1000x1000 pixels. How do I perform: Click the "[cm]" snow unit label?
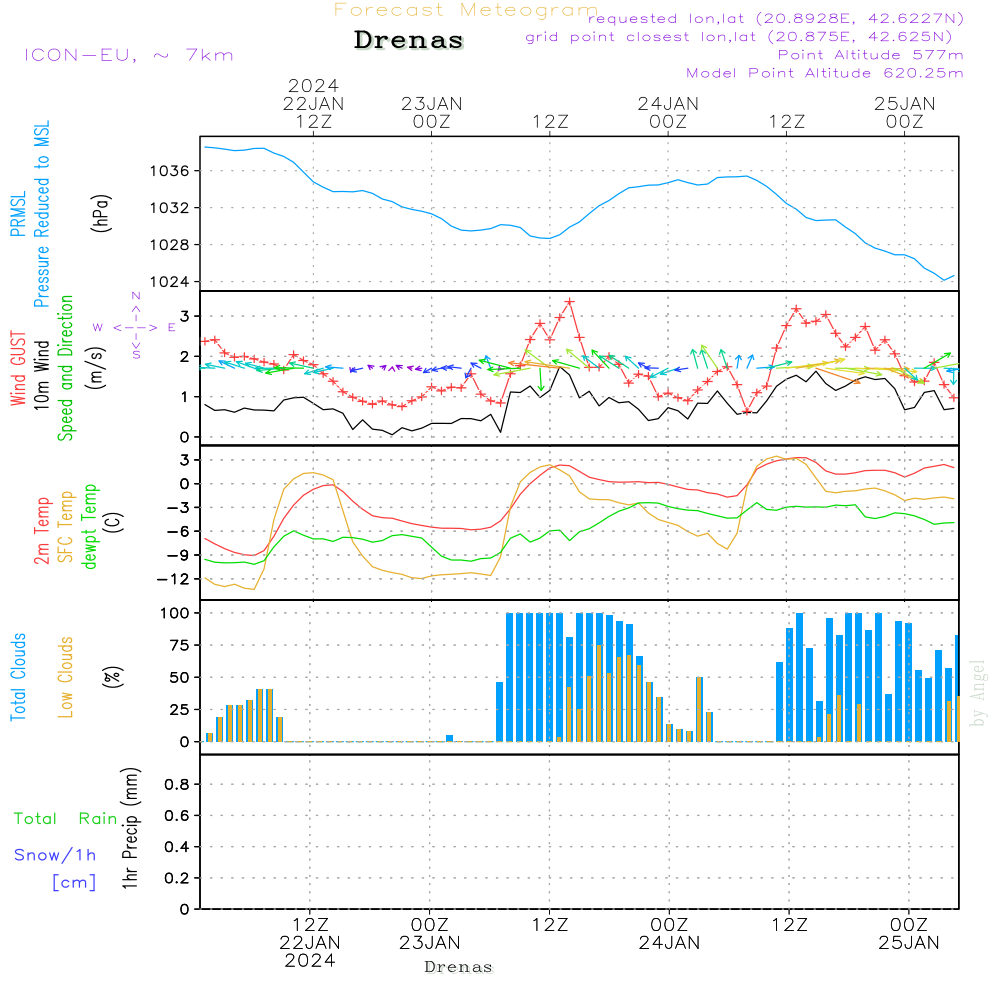tap(74, 883)
